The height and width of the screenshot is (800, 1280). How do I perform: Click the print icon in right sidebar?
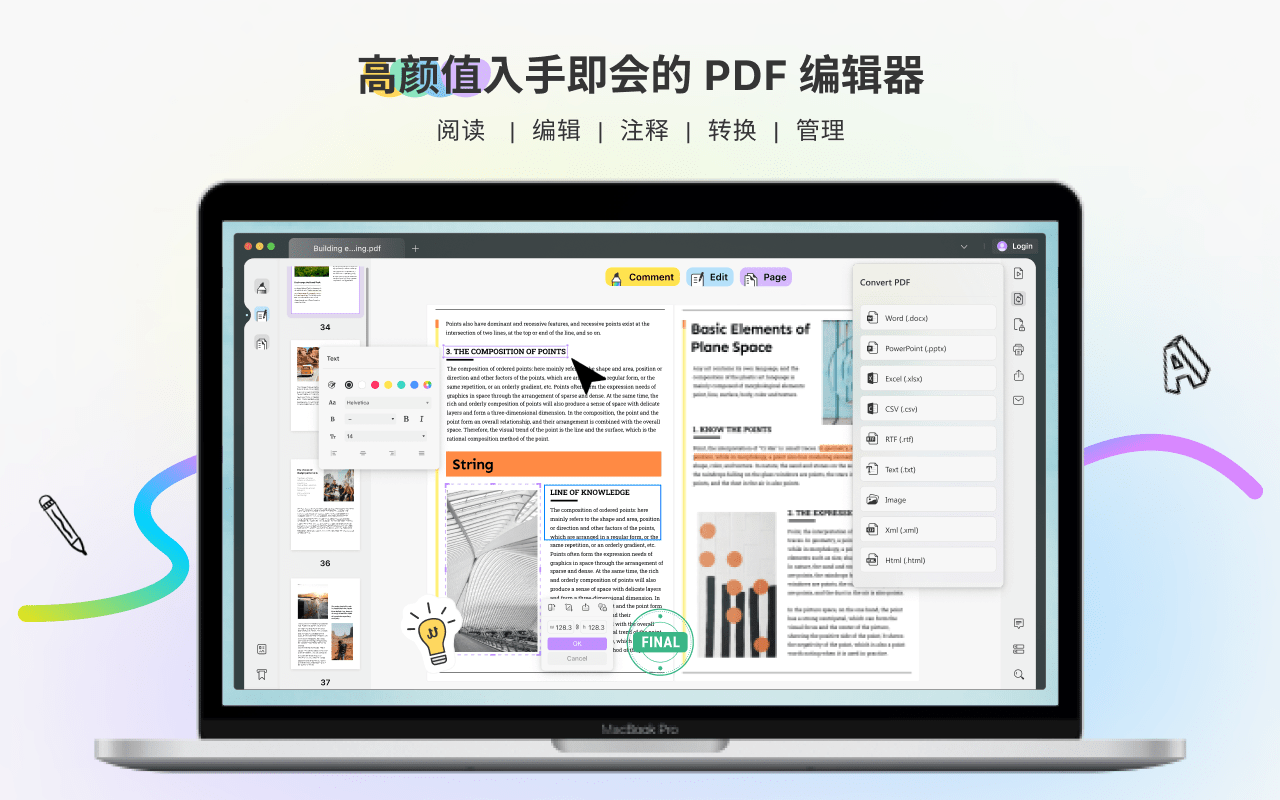tap(1018, 349)
